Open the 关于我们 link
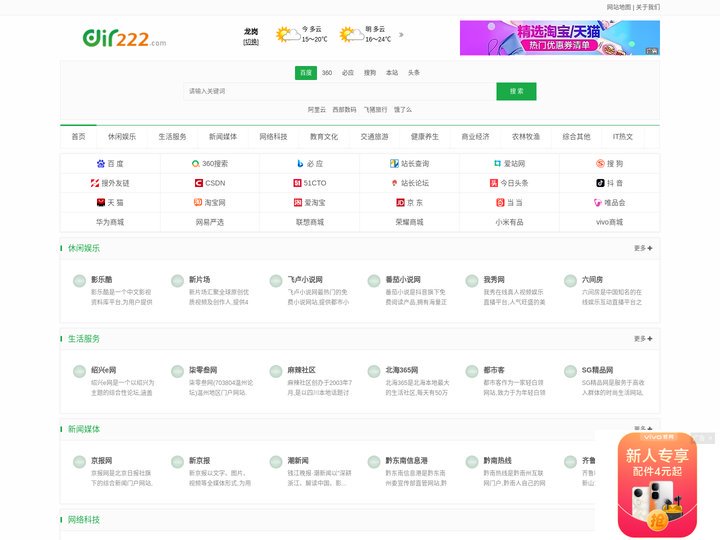The width and height of the screenshot is (720, 540). click(647, 7)
